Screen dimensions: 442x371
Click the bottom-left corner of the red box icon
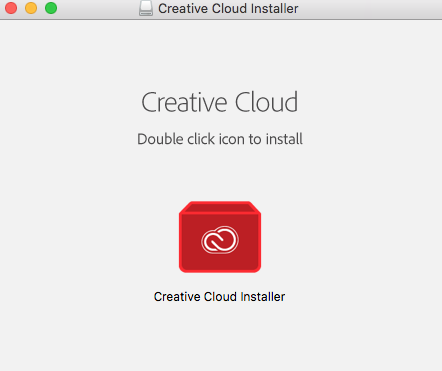183,269
